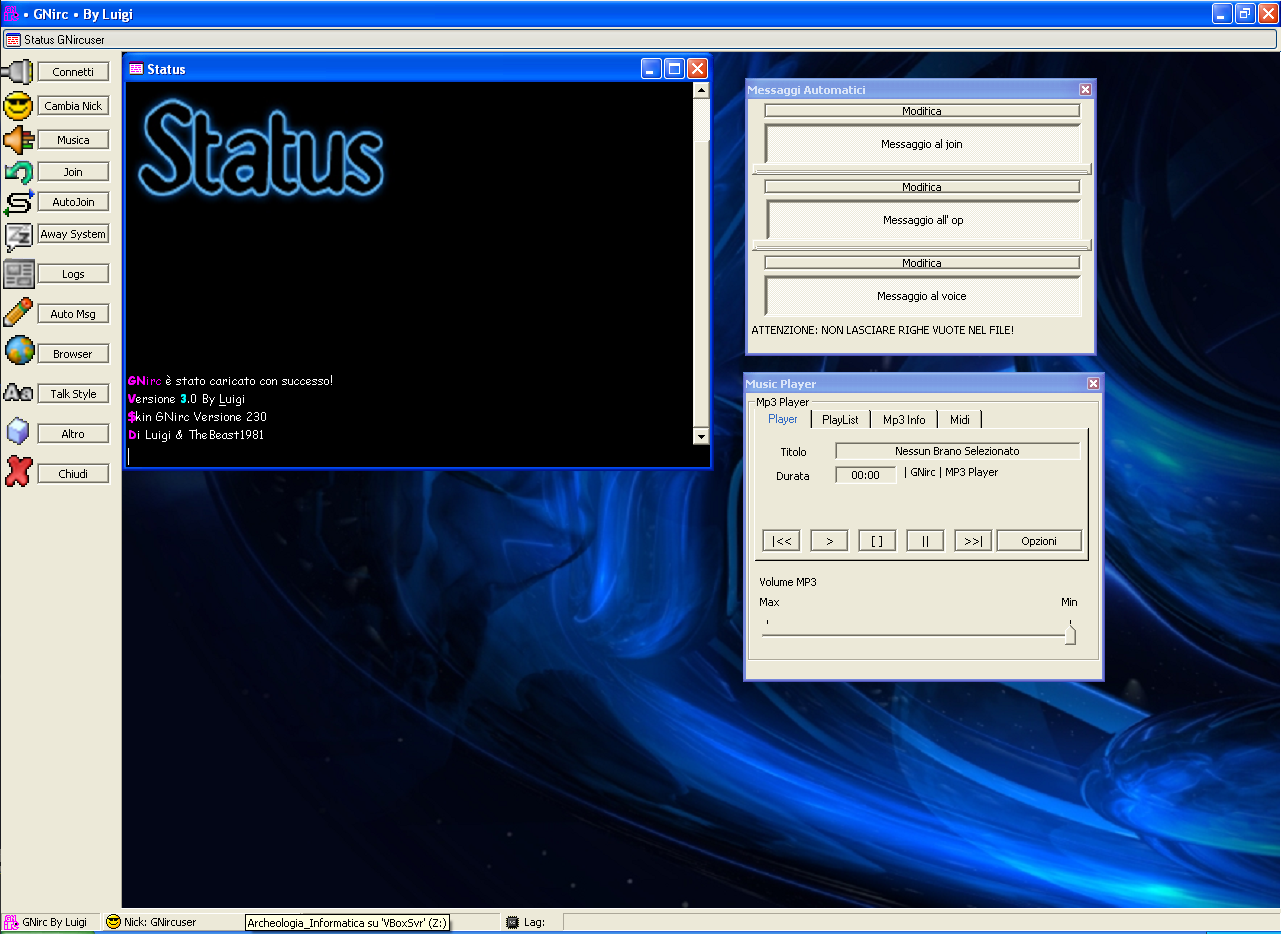The height and width of the screenshot is (934, 1281).
Task: Open the Logs button in sidebar
Action: coord(73,274)
